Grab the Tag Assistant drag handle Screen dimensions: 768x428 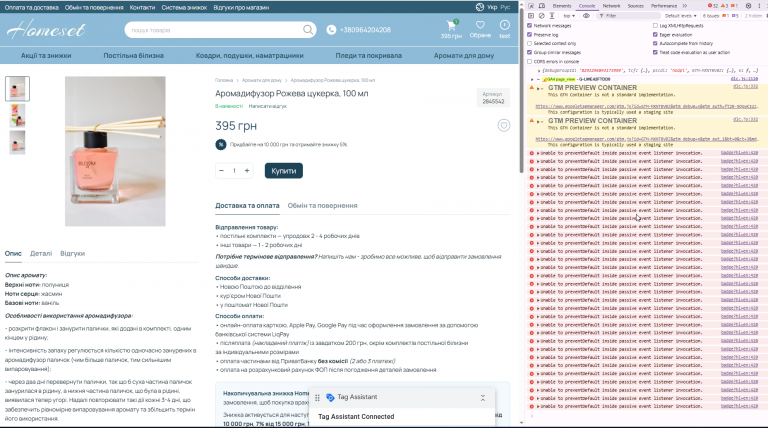point(317,398)
